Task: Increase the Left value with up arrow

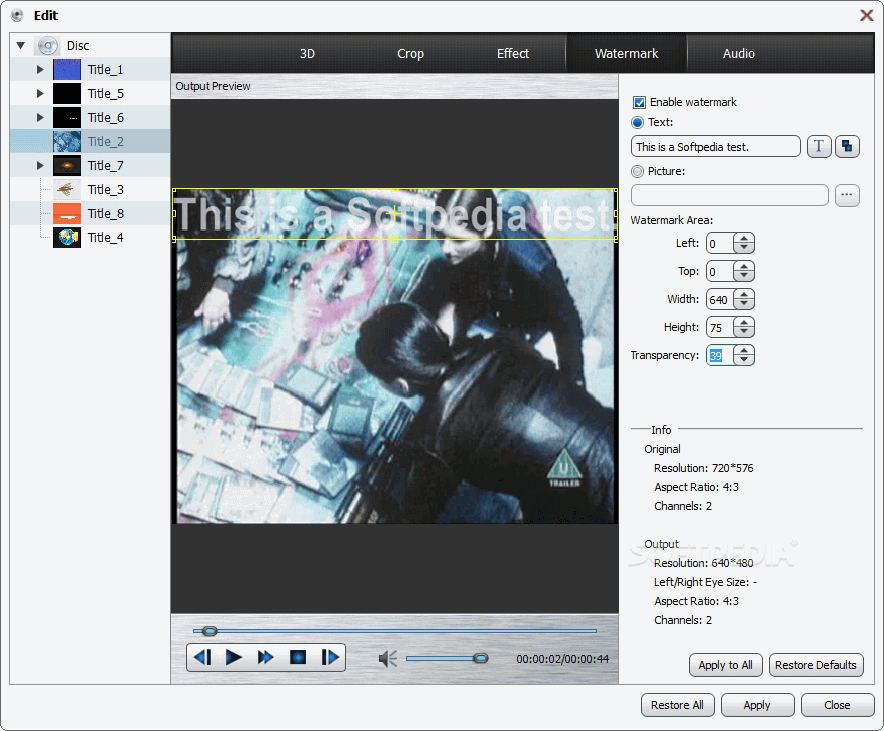Action: [x=744, y=238]
